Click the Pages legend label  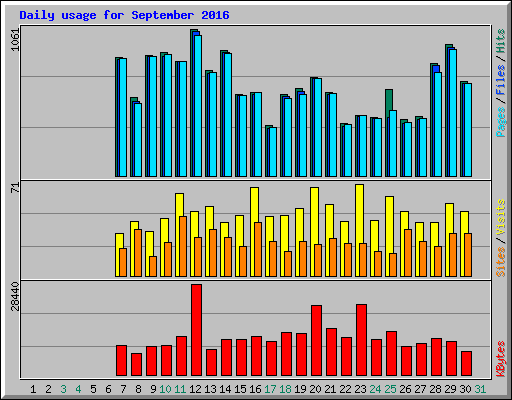coord(501,122)
